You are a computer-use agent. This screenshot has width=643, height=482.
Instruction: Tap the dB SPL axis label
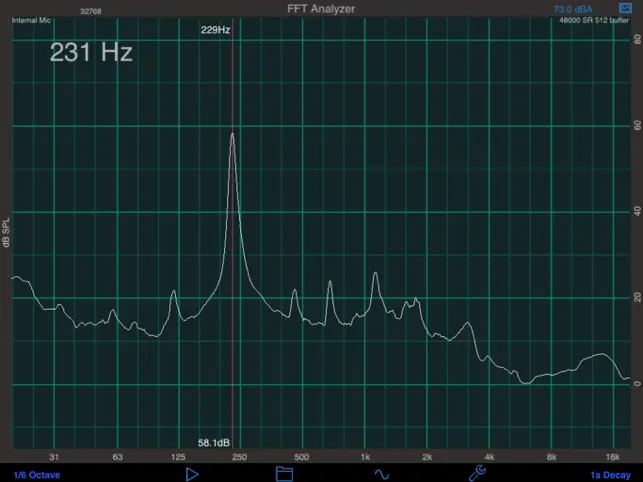point(6,233)
